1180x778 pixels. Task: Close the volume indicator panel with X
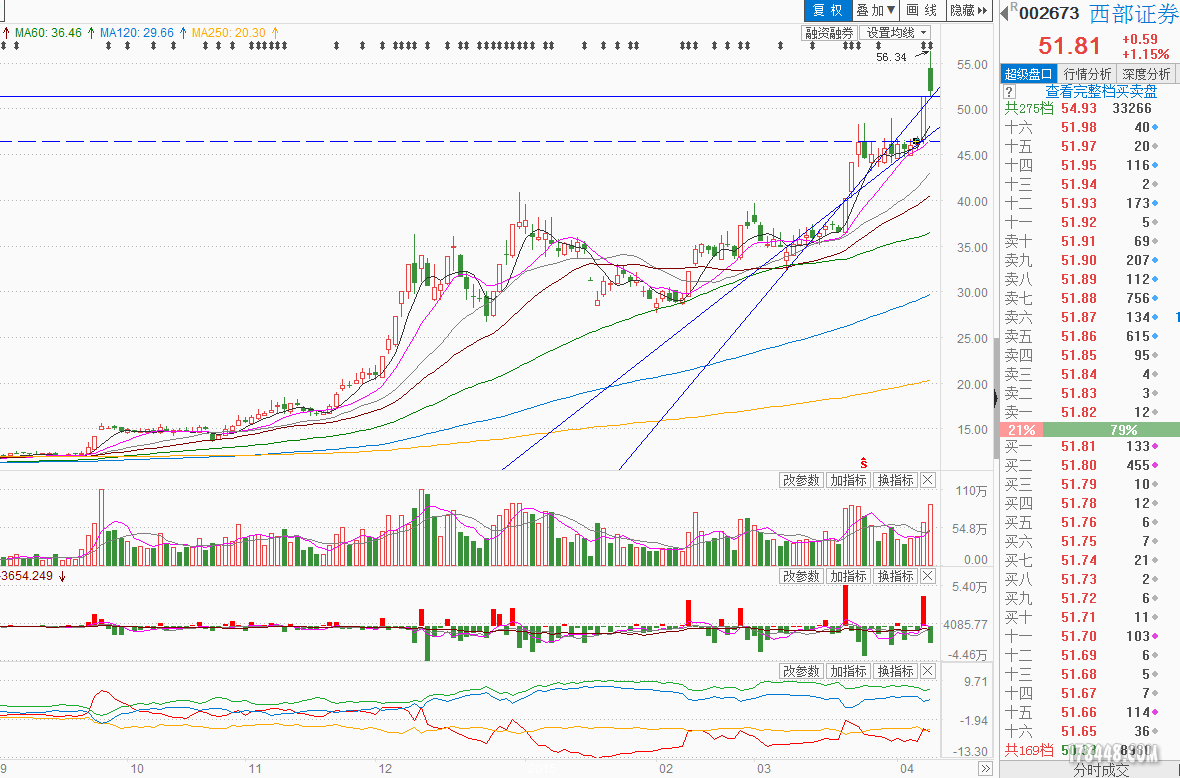pos(928,480)
